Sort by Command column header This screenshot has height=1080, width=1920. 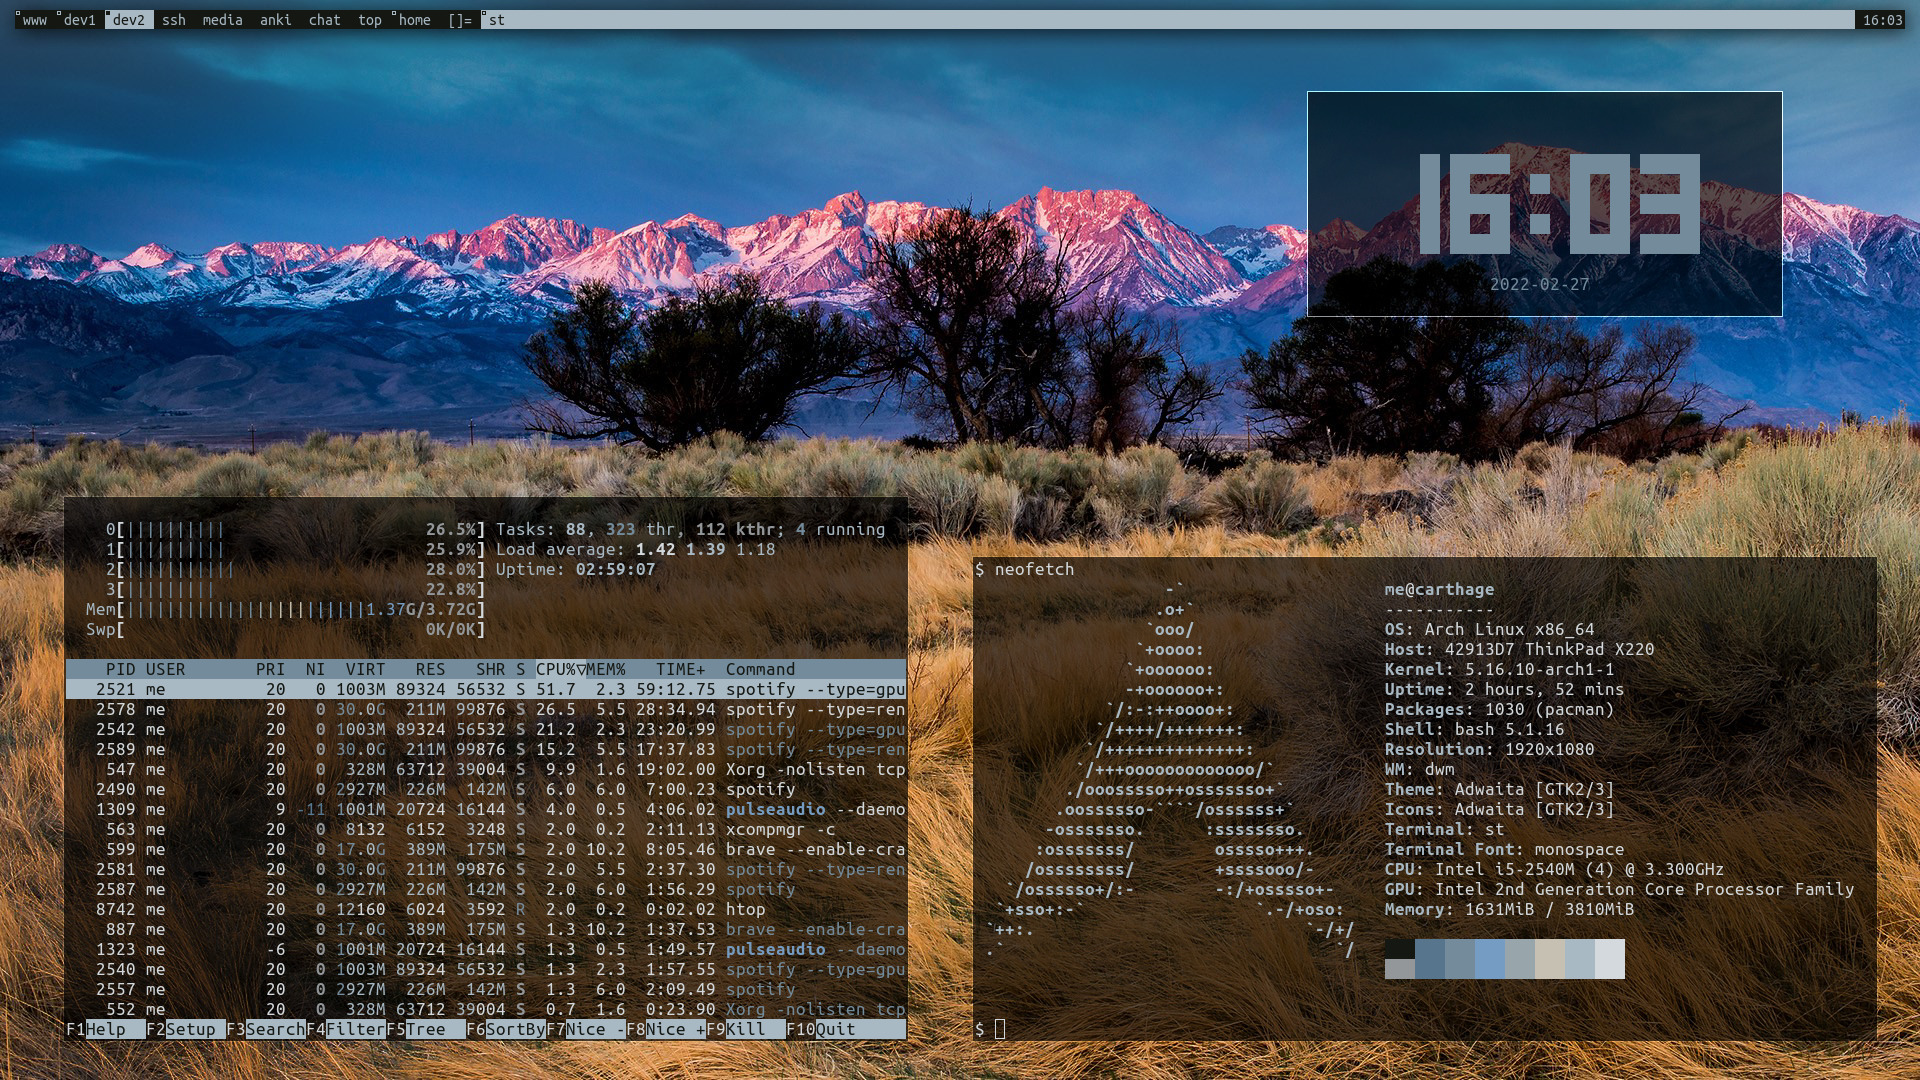click(x=760, y=669)
